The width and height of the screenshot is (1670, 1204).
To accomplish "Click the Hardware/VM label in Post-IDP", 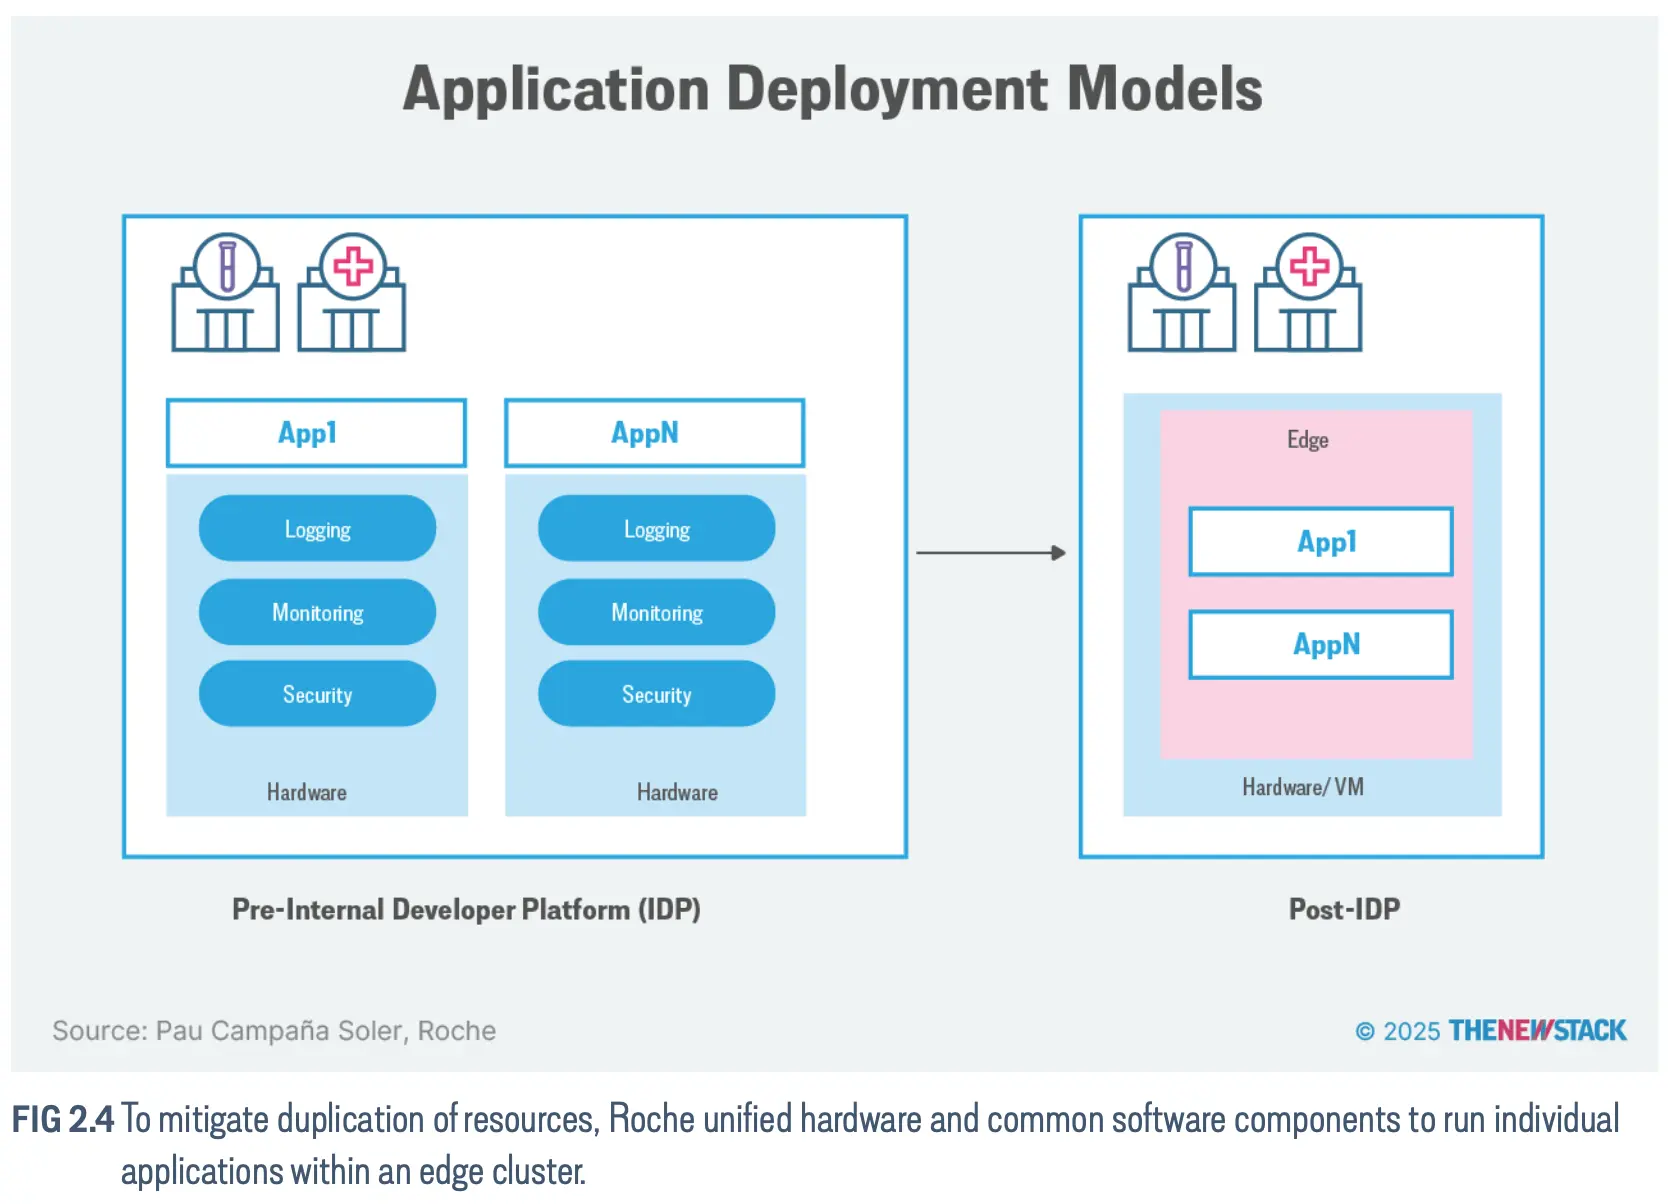I will click(x=1302, y=787).
